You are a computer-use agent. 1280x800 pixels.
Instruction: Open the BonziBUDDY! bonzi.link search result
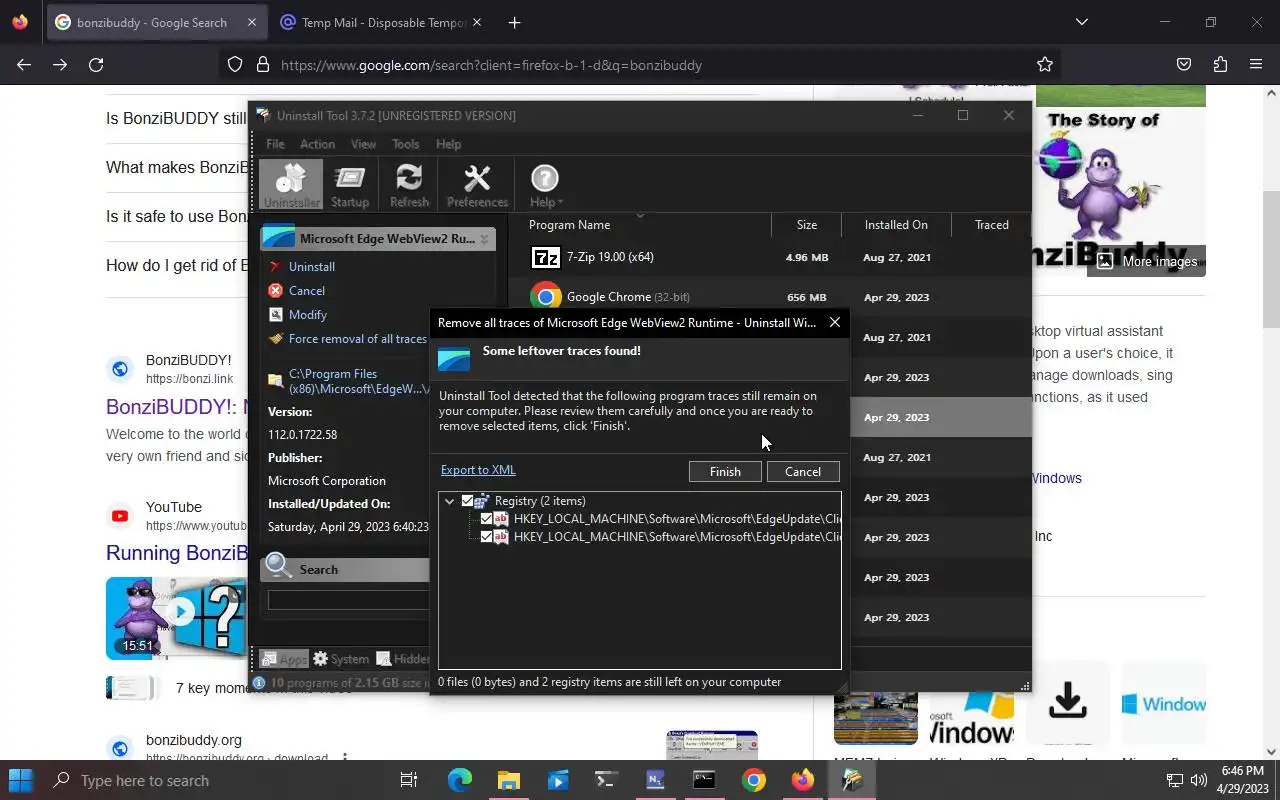tap(175, 407)
